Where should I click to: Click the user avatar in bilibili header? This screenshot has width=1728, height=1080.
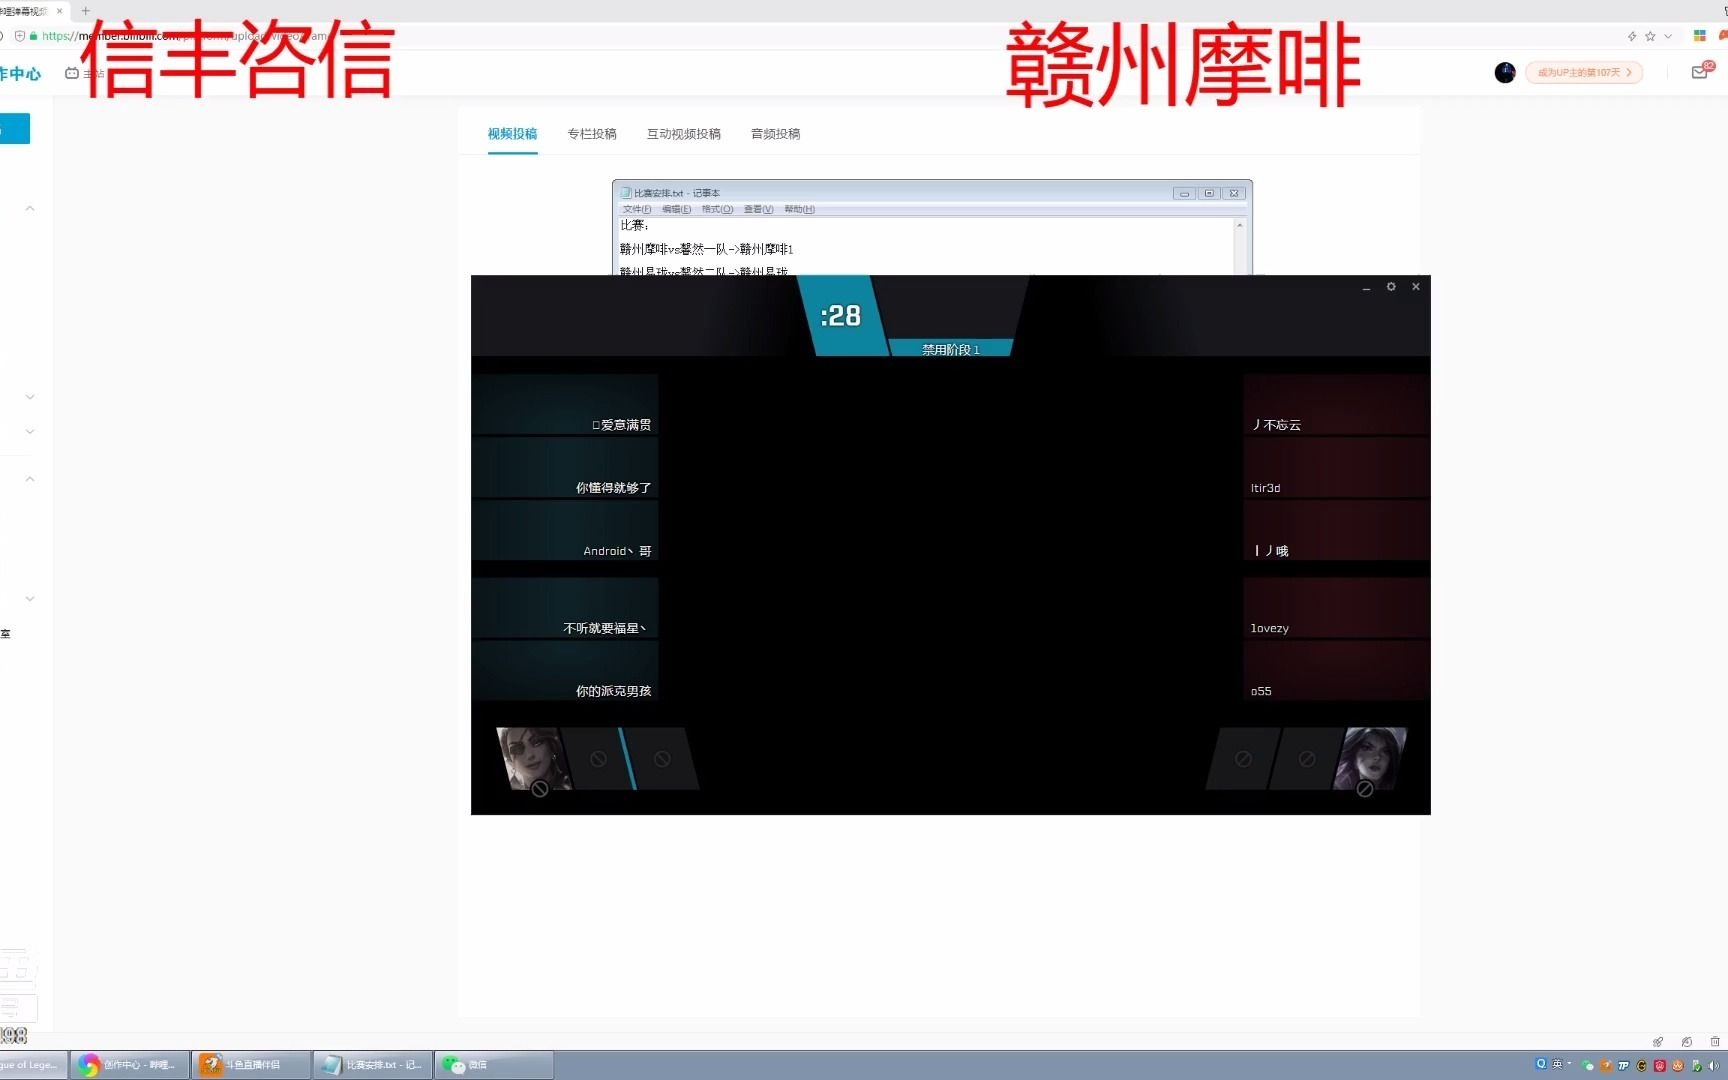1505,72
